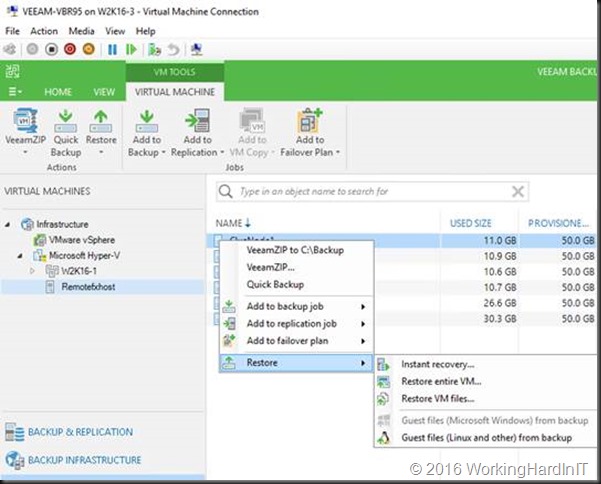Click the 26.6 GB used size cell
The height and width of the screenshot is (484, 601).
point(499,303)
